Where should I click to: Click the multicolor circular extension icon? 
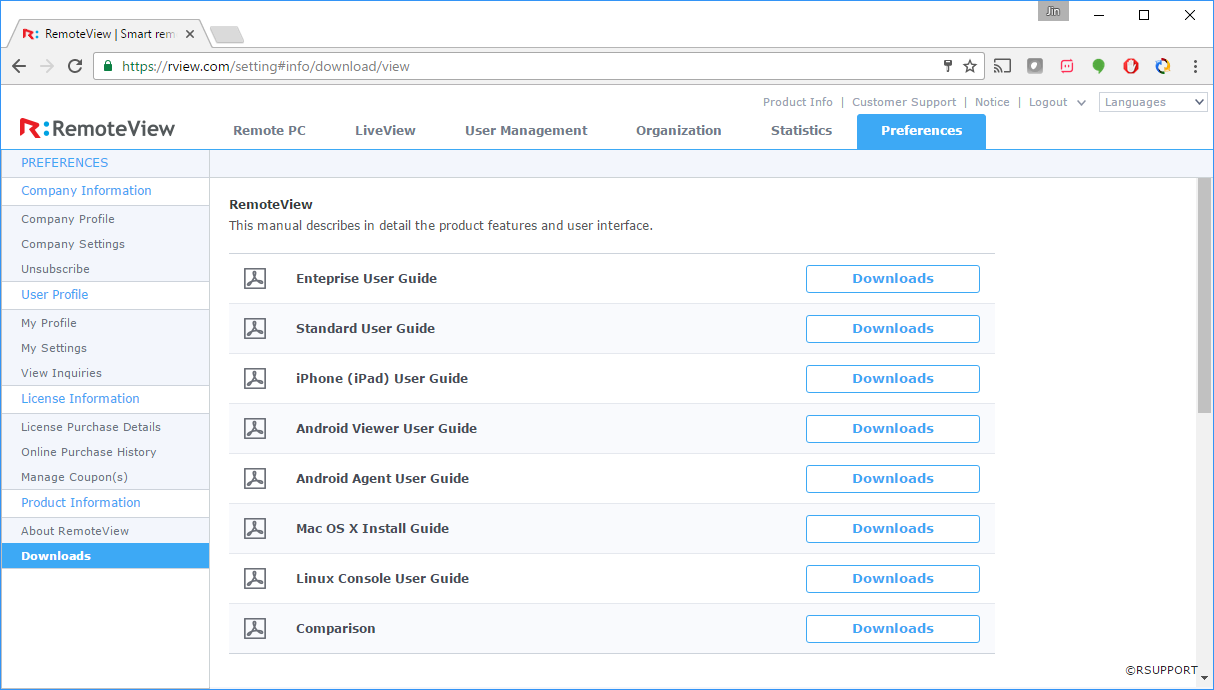point(1163,66)
